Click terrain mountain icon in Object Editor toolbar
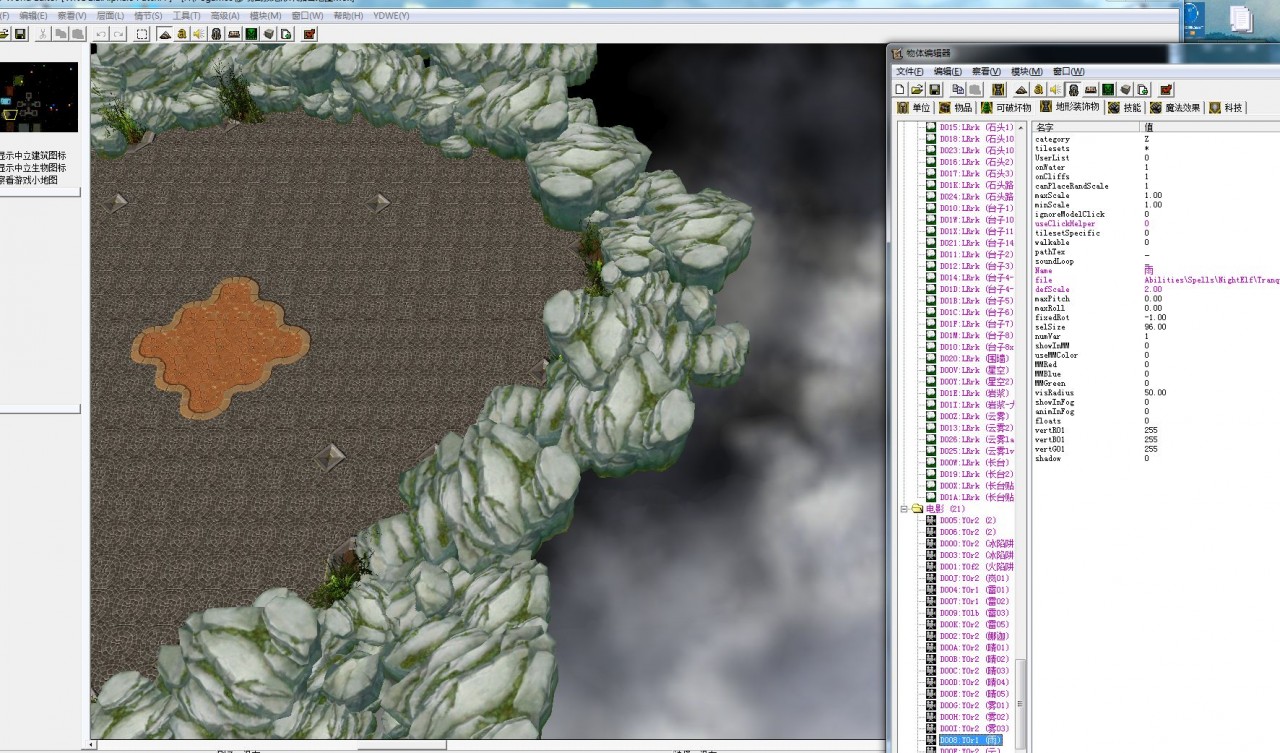Screen dimensions: 1280x753 coord(1021,90)
